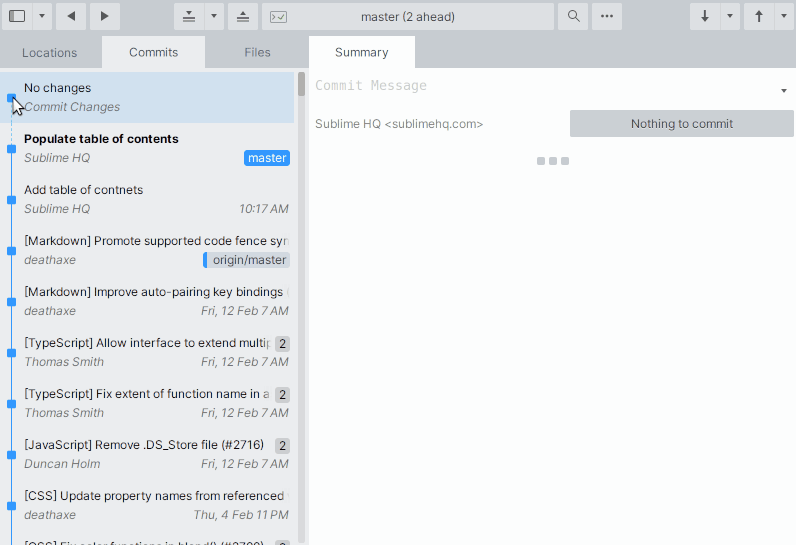796x545 pixels.
Task: Click the stash changes icon
Action: (189, 16)
